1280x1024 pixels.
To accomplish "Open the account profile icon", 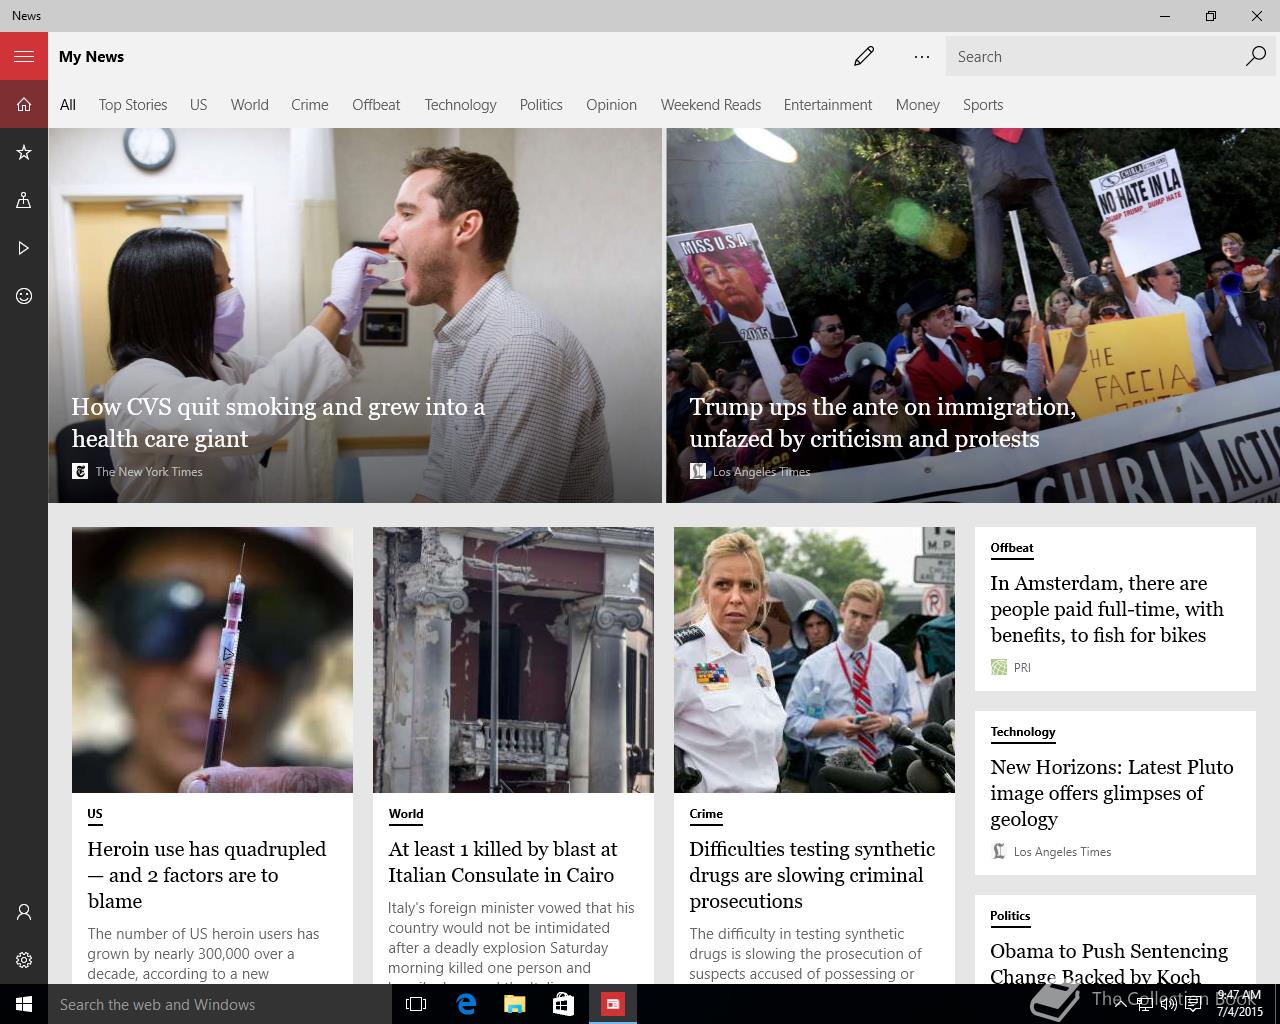I will pyautogui.click(x=24, y=912).
